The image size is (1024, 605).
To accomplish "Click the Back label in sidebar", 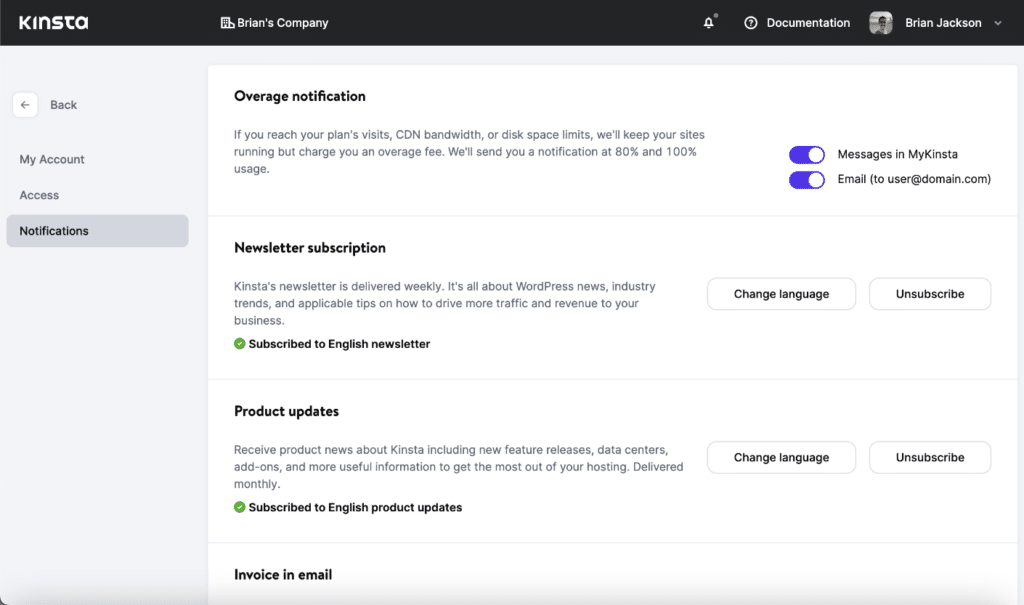I will [x=63, y=105].
